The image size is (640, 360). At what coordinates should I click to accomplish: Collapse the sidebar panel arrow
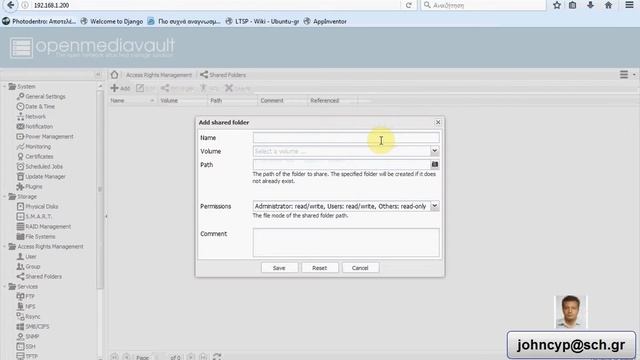(98, 75)
